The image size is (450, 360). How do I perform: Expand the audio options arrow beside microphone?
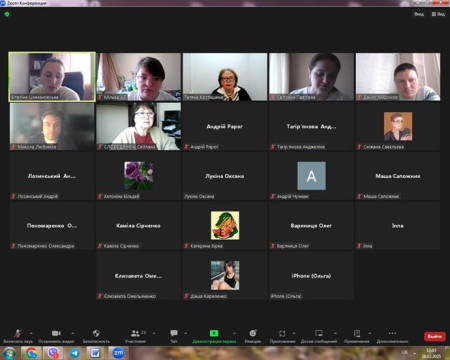pyautogui.click(x=31, y=333)
